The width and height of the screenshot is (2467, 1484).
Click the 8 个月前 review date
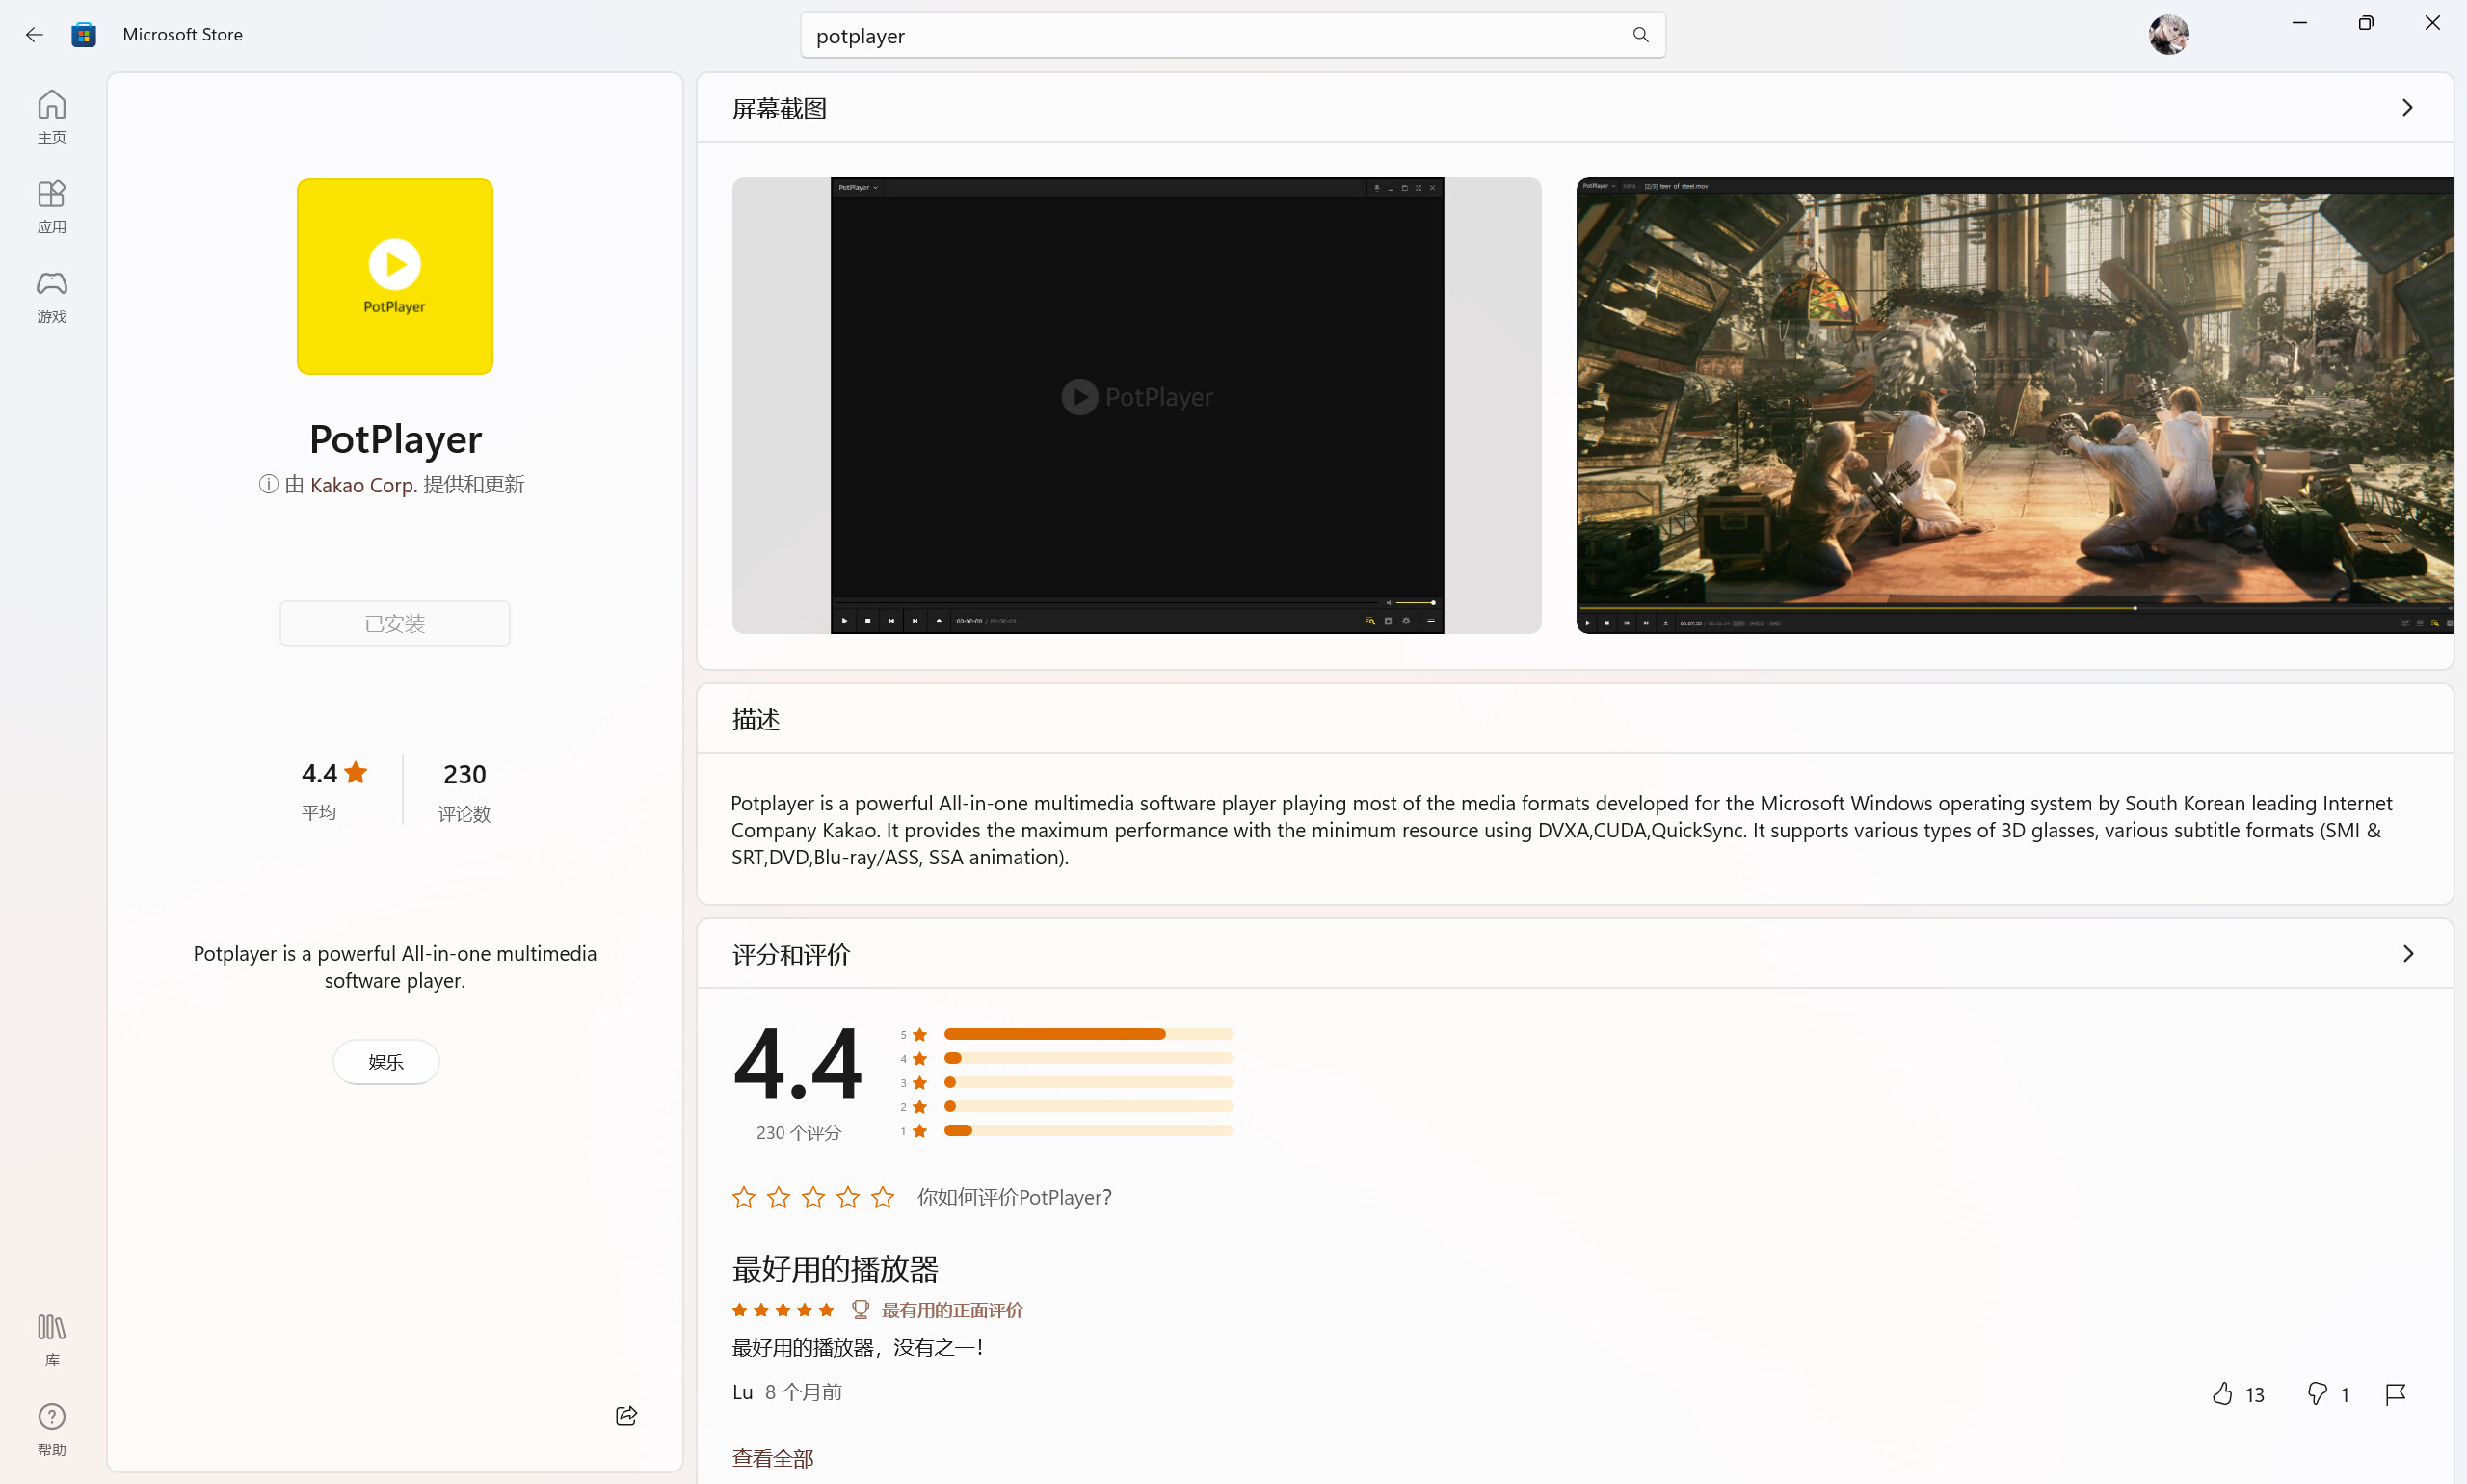[x=803, y=1392]
